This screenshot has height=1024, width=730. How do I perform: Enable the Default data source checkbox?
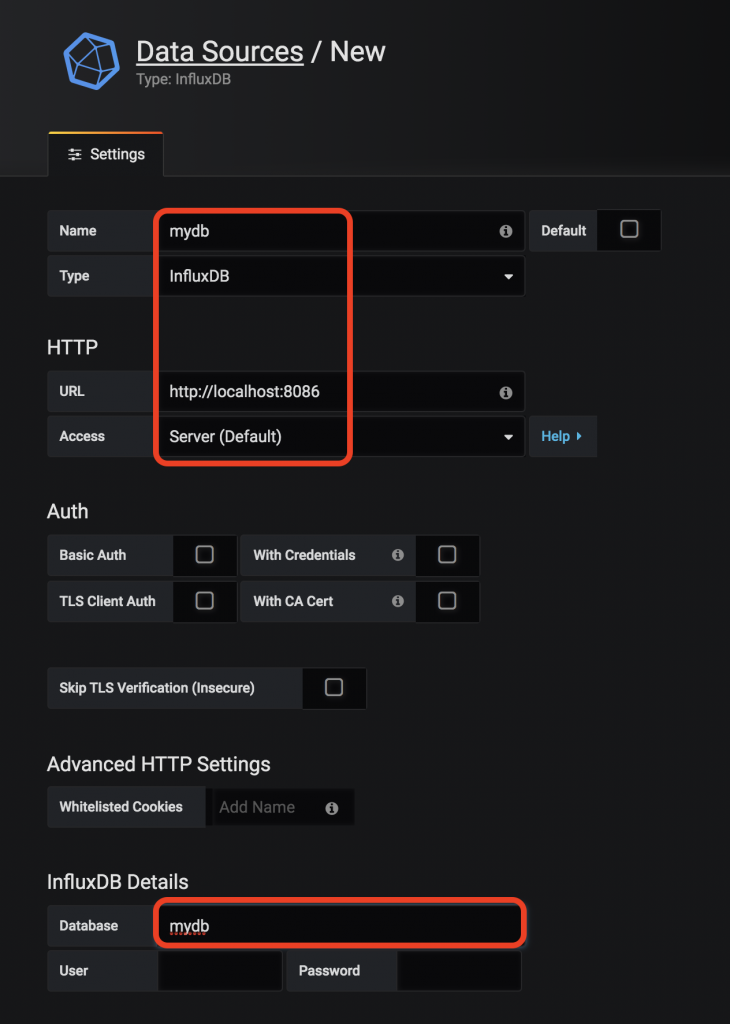(x=629, y=229)
